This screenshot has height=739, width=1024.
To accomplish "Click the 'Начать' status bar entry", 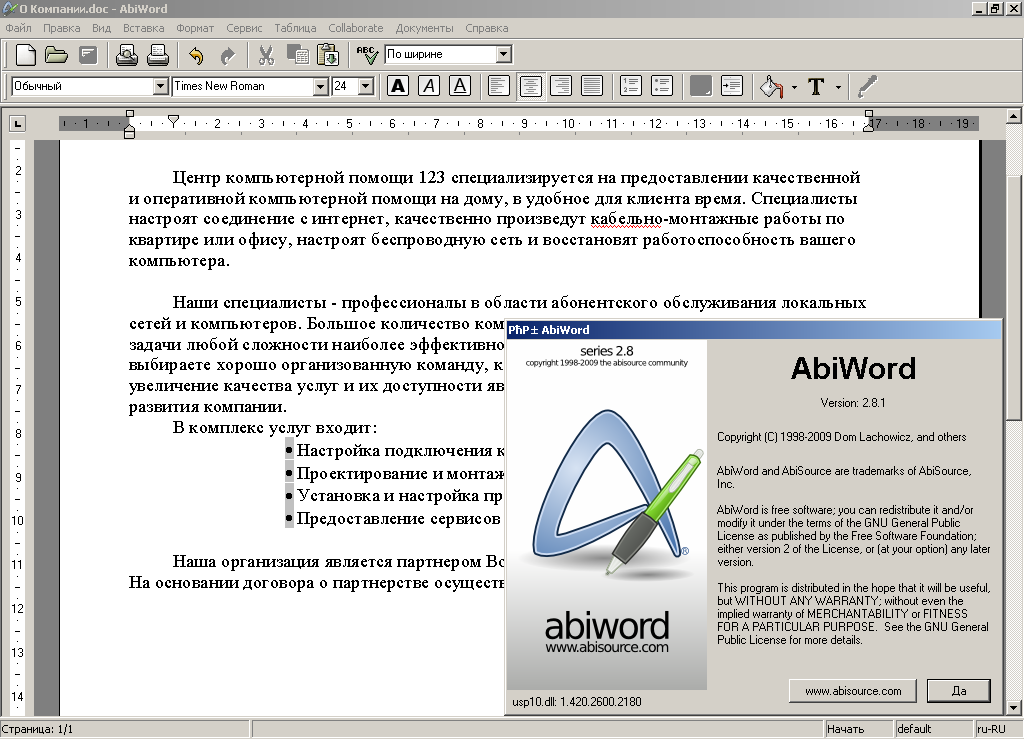I will pyautogui.click(x=858, y=729).
